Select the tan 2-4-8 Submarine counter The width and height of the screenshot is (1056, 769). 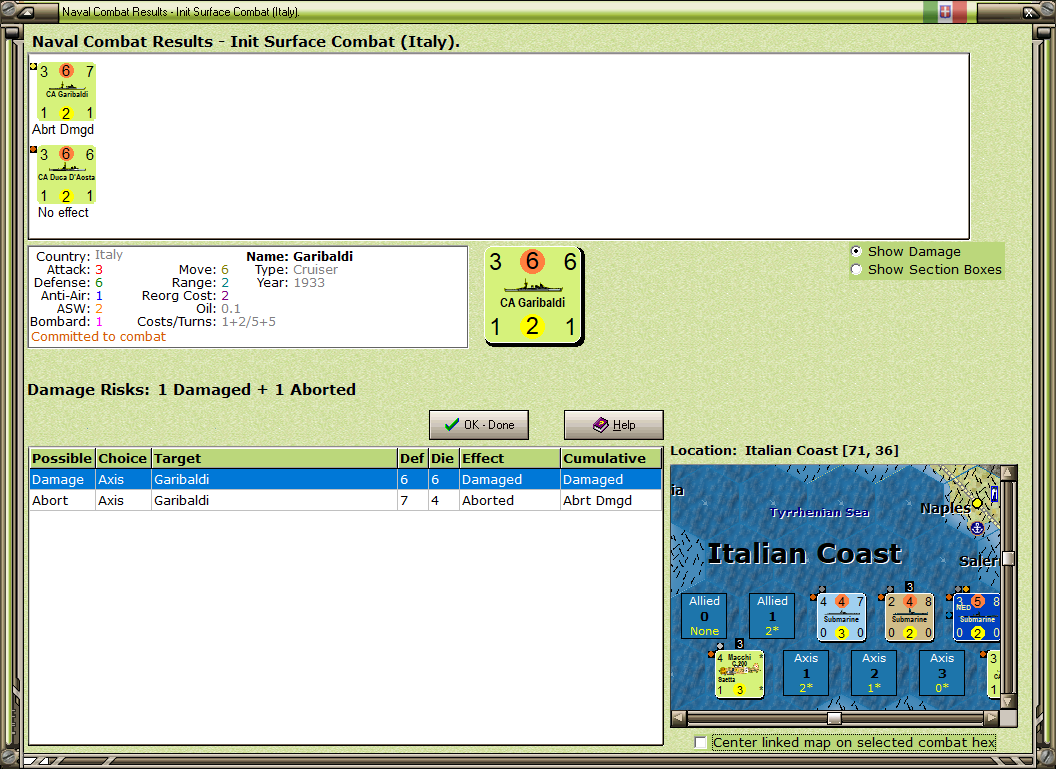pyautogui.click(x=909, y=617)
